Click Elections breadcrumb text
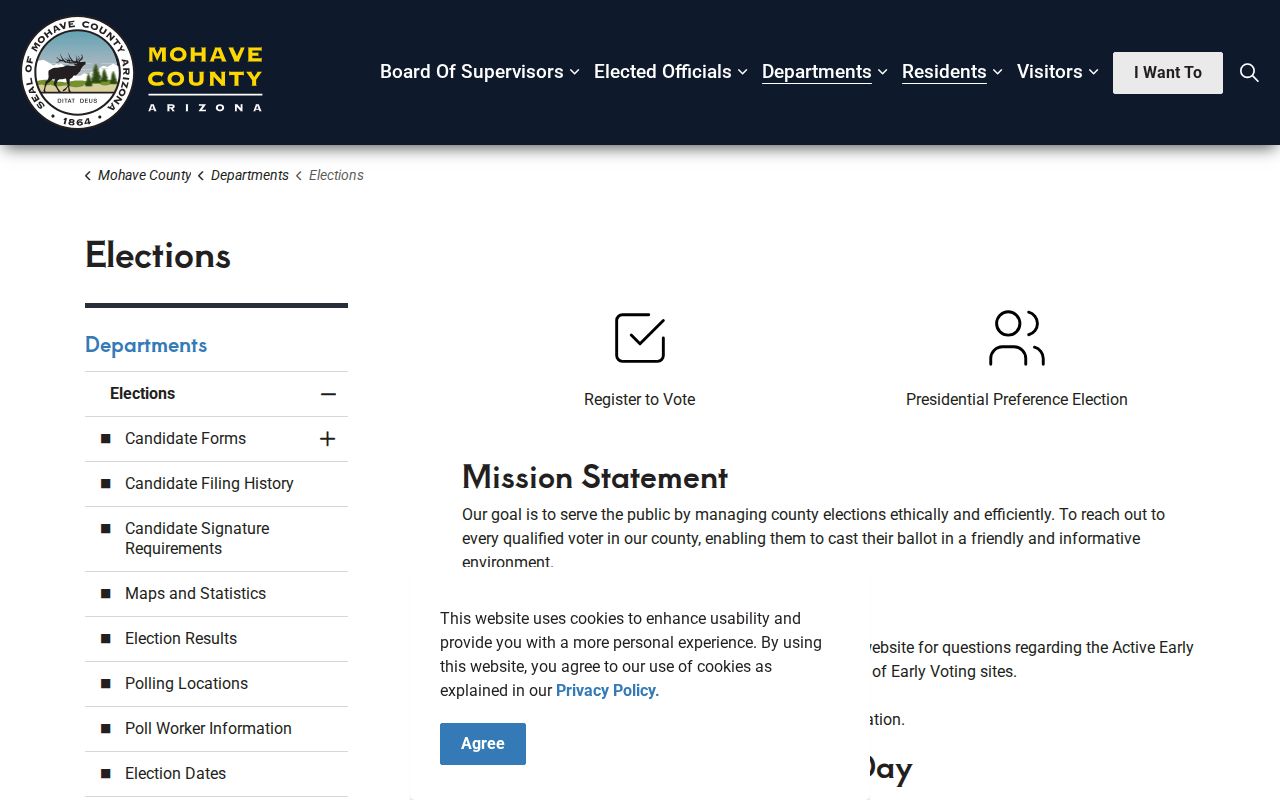Viewport: 1280px width, 800px height. (x=336, y=175)
